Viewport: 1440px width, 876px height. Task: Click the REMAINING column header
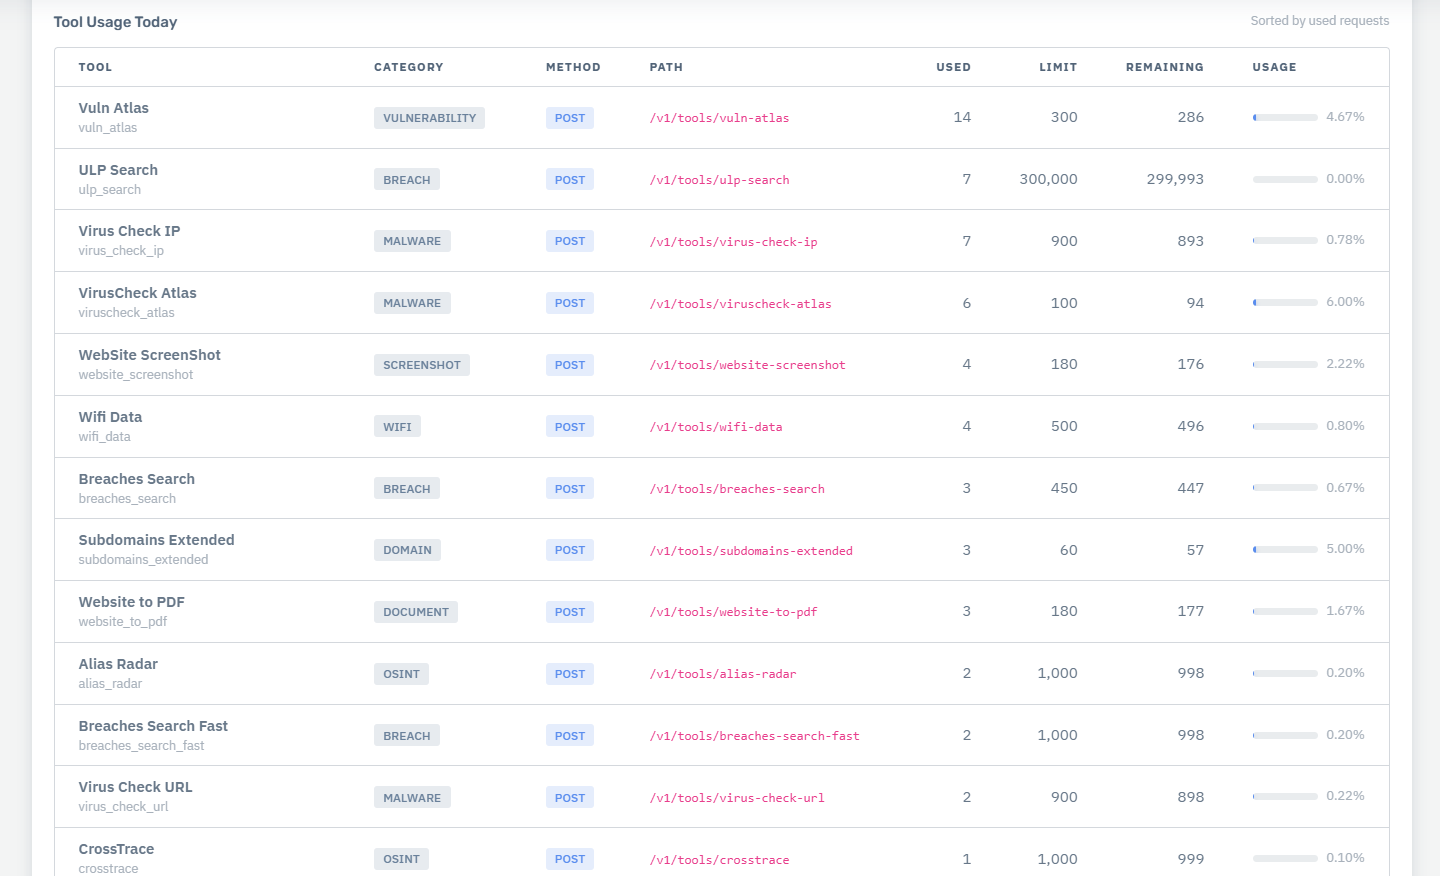(1164, 67)
